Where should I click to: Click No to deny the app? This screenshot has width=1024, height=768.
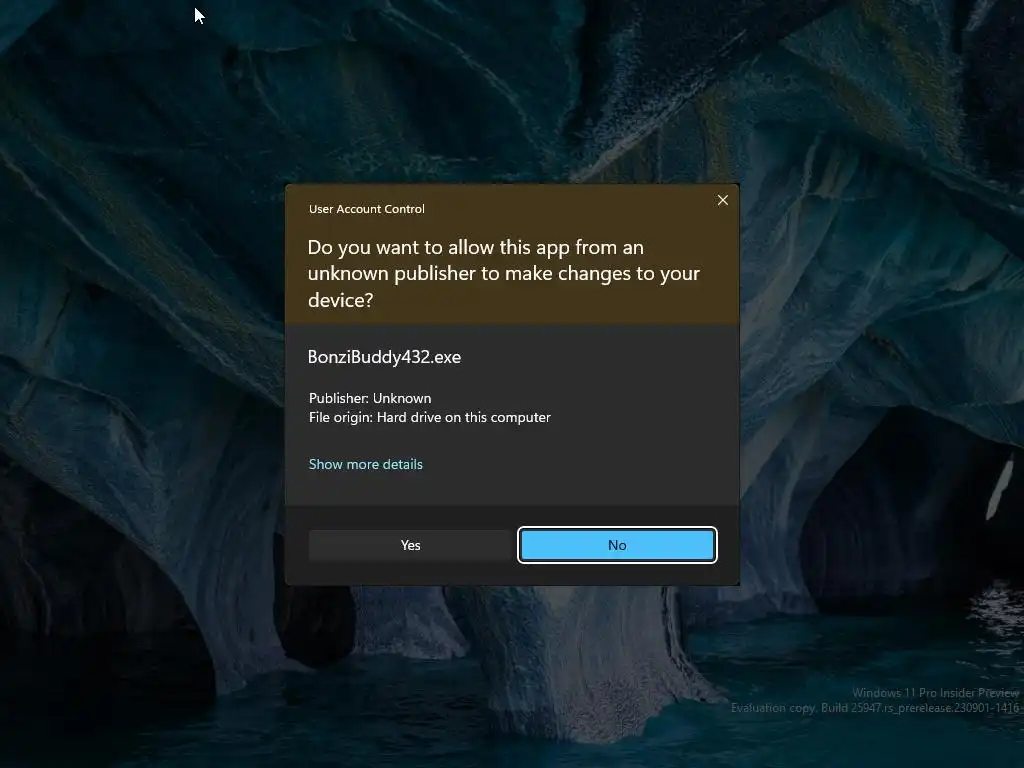tap(617, 545)
